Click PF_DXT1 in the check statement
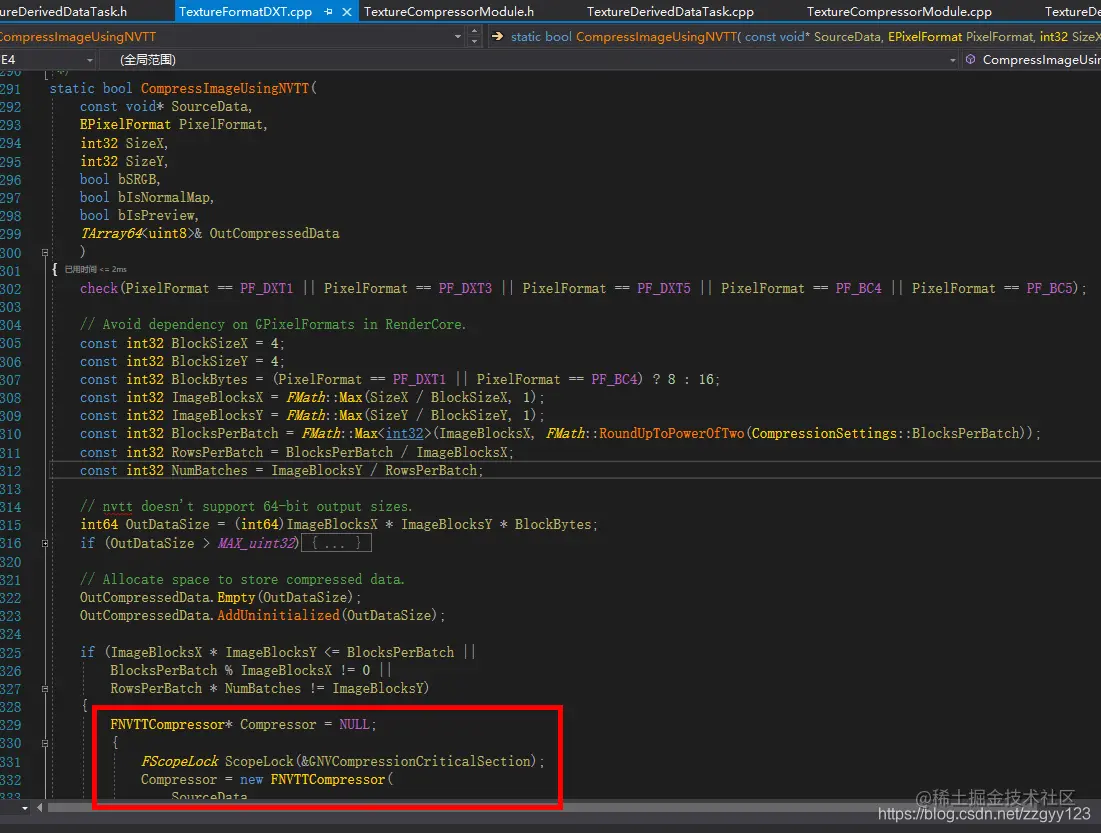The width and height of the screenshot is (1101, 833). coord(266,289)
